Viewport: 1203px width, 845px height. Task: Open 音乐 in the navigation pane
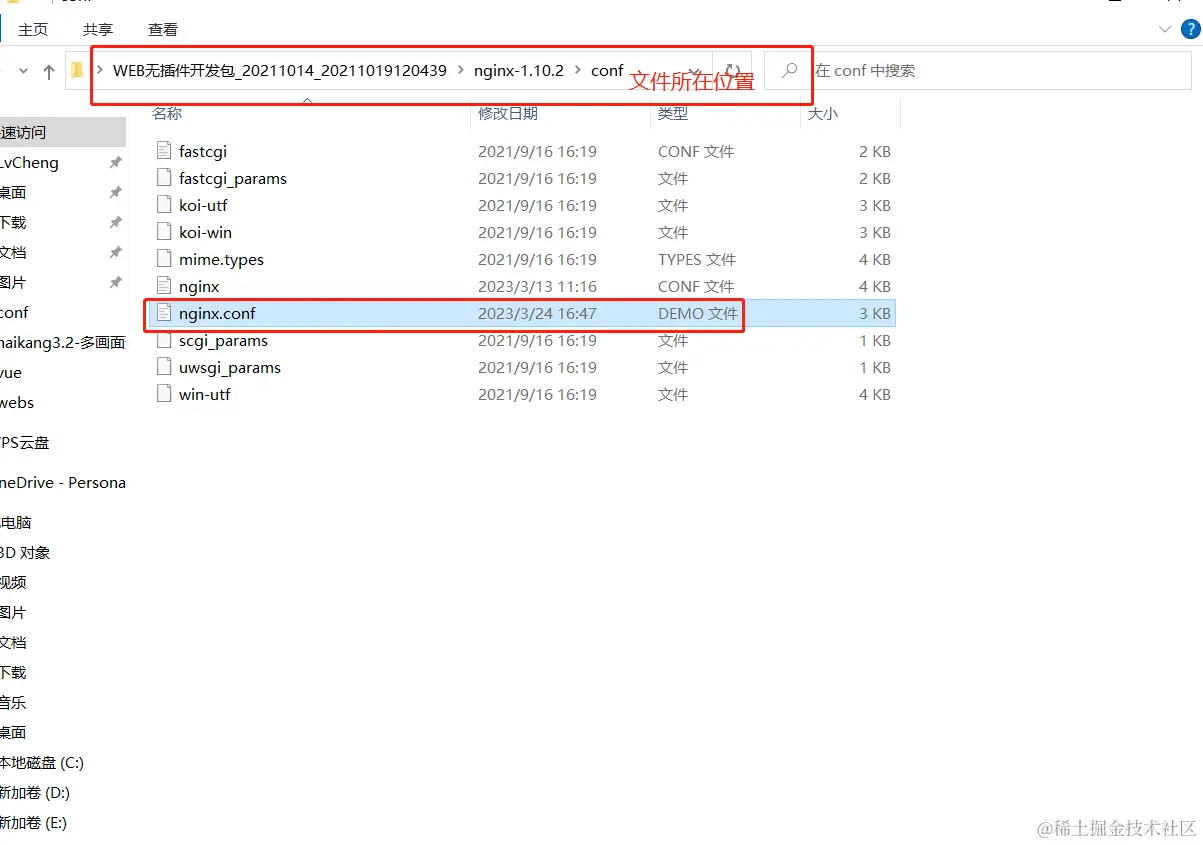[x=13, y=702]
